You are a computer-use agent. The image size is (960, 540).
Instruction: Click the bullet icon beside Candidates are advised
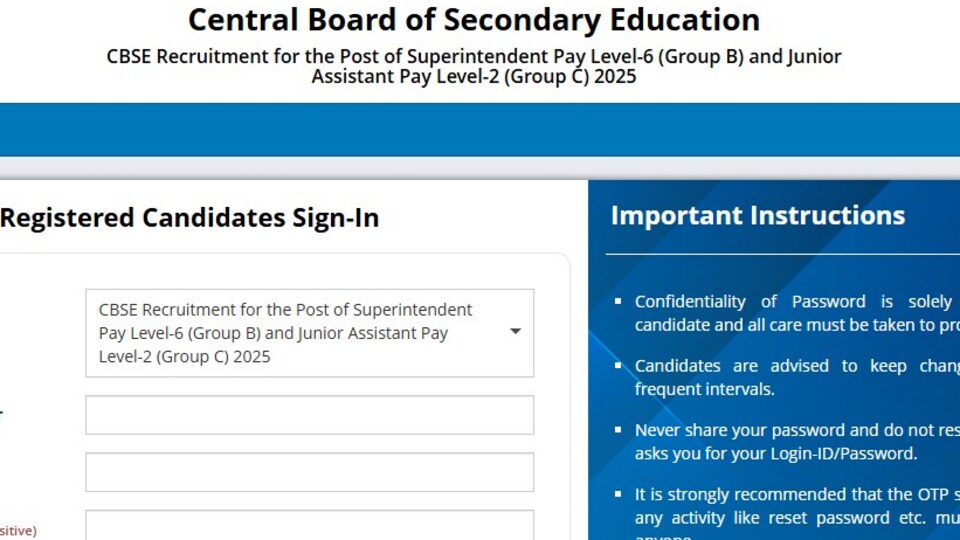618,366
